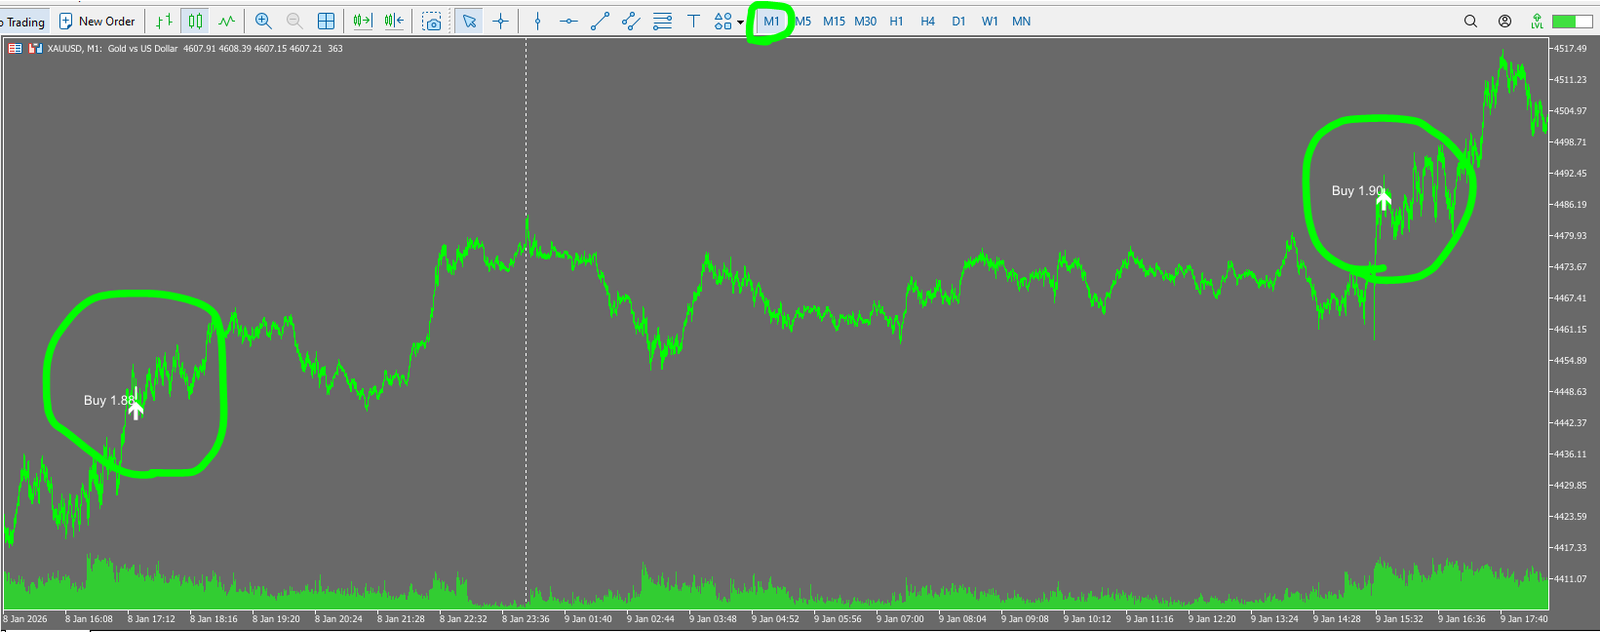Click the 9 Jan 17:40 time label
Viewport: 1600px width, 632px height.
[x=1524, y=619]
